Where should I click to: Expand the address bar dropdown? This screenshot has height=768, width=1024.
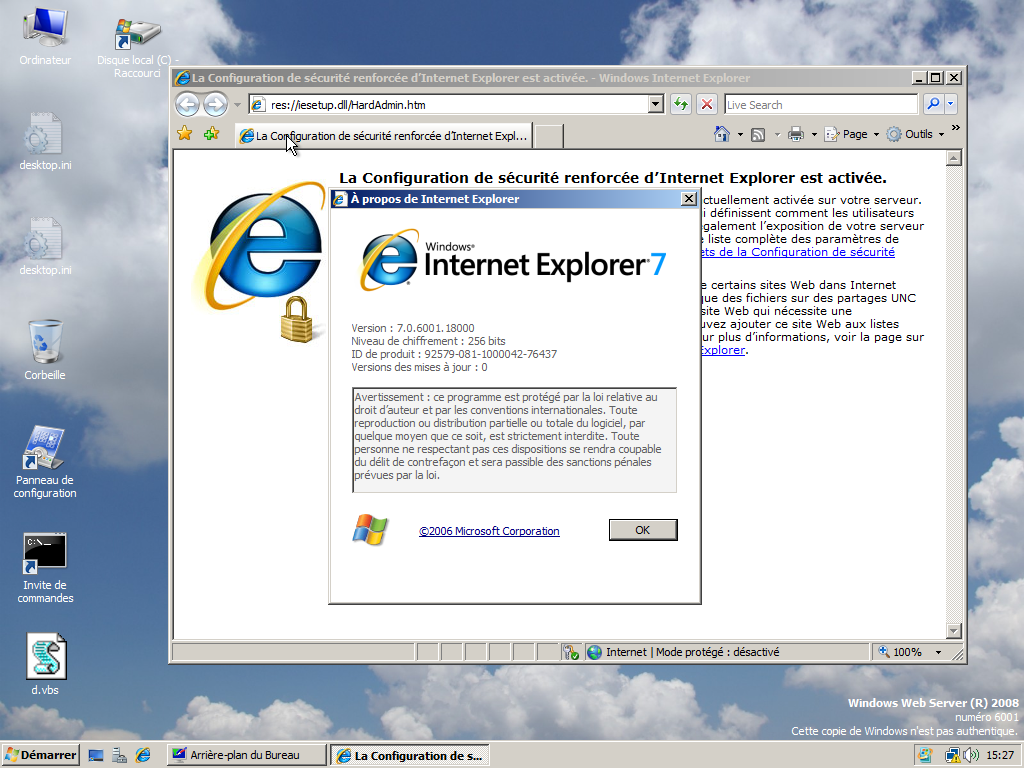coord(656,104)
